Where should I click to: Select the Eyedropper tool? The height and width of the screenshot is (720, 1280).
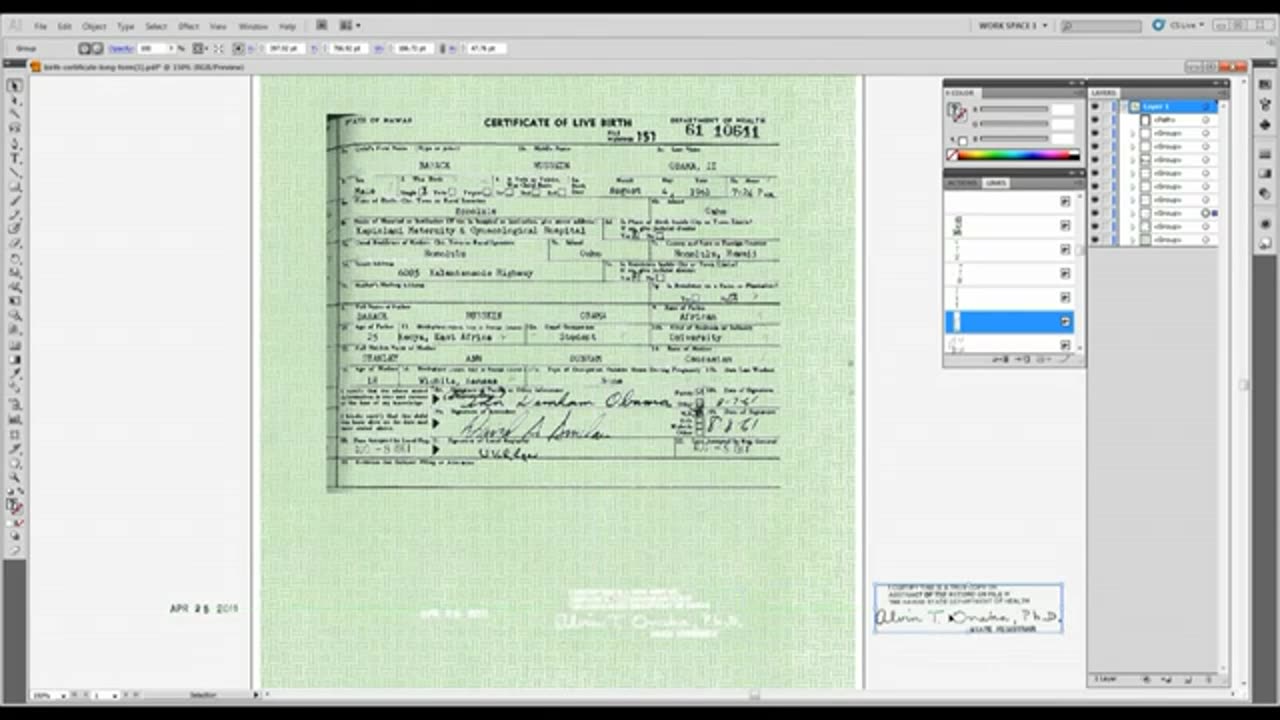pyautogui.click(x=15, y=373)
